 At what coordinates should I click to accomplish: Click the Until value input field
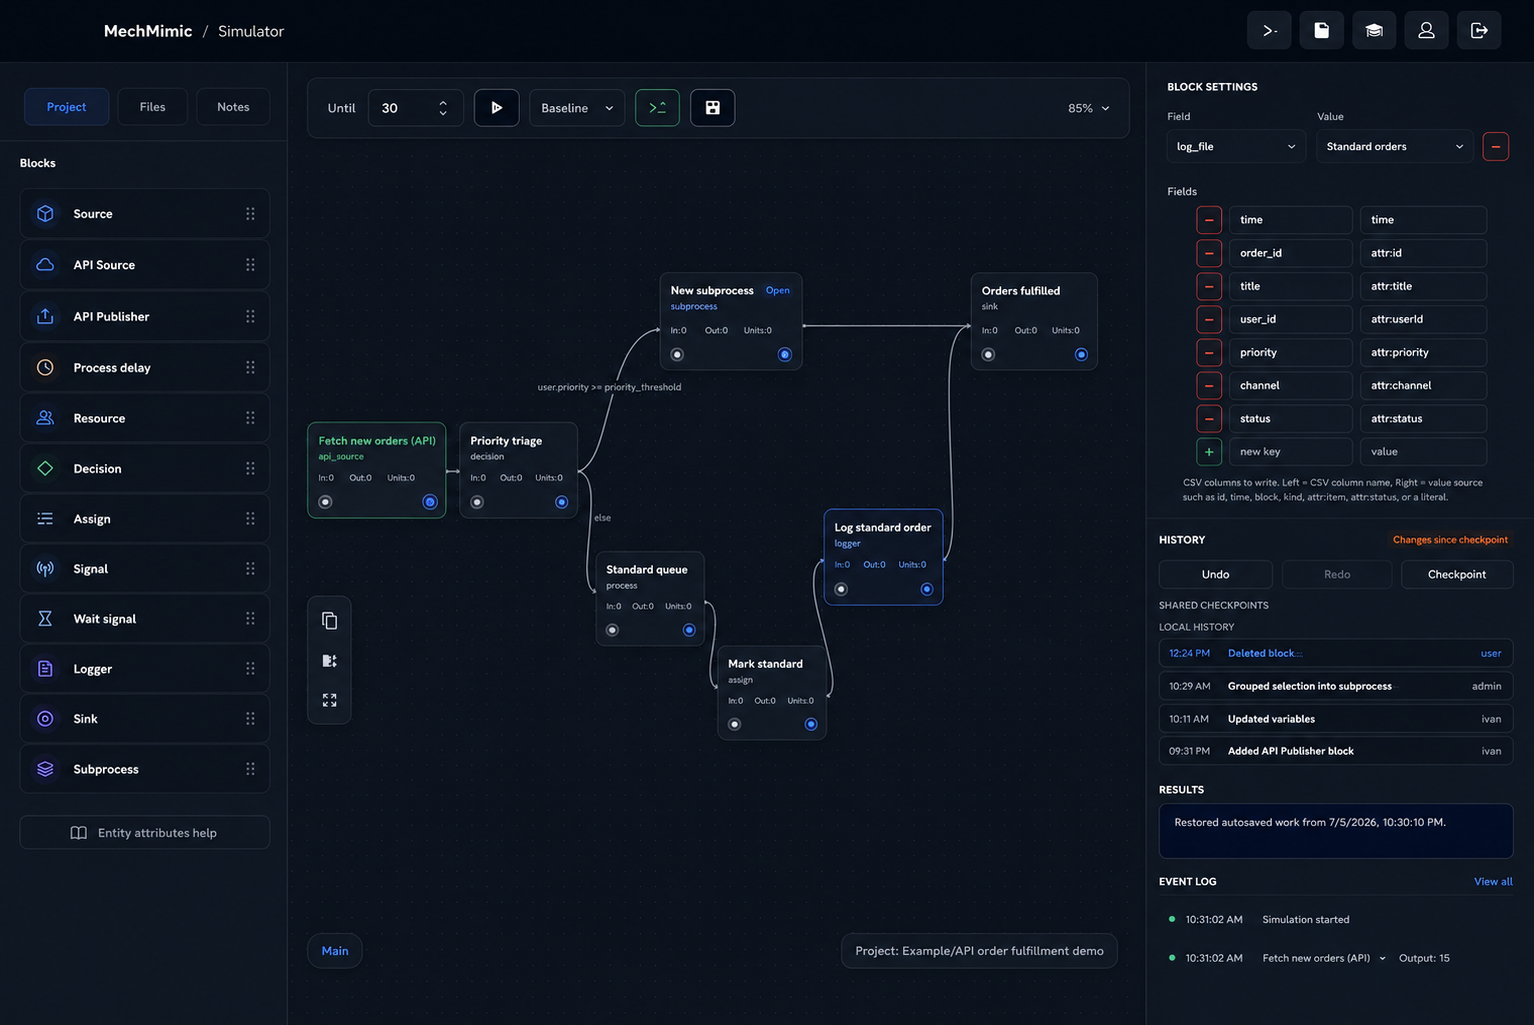coord(415,108)
